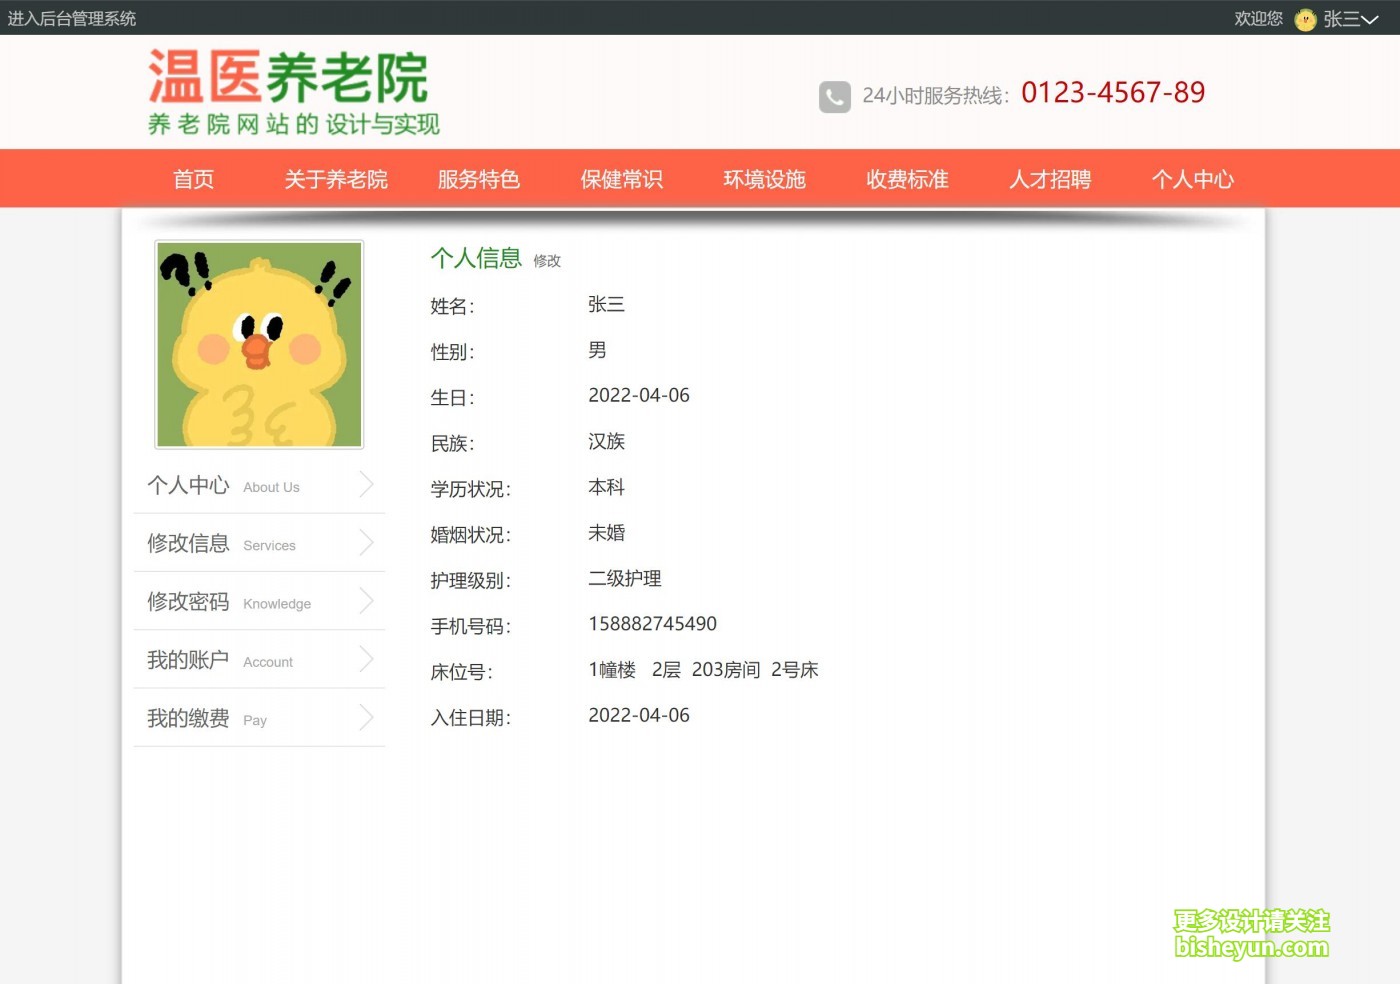
Task: Click the yellow chick profile picture
Action: coord(259,345)
